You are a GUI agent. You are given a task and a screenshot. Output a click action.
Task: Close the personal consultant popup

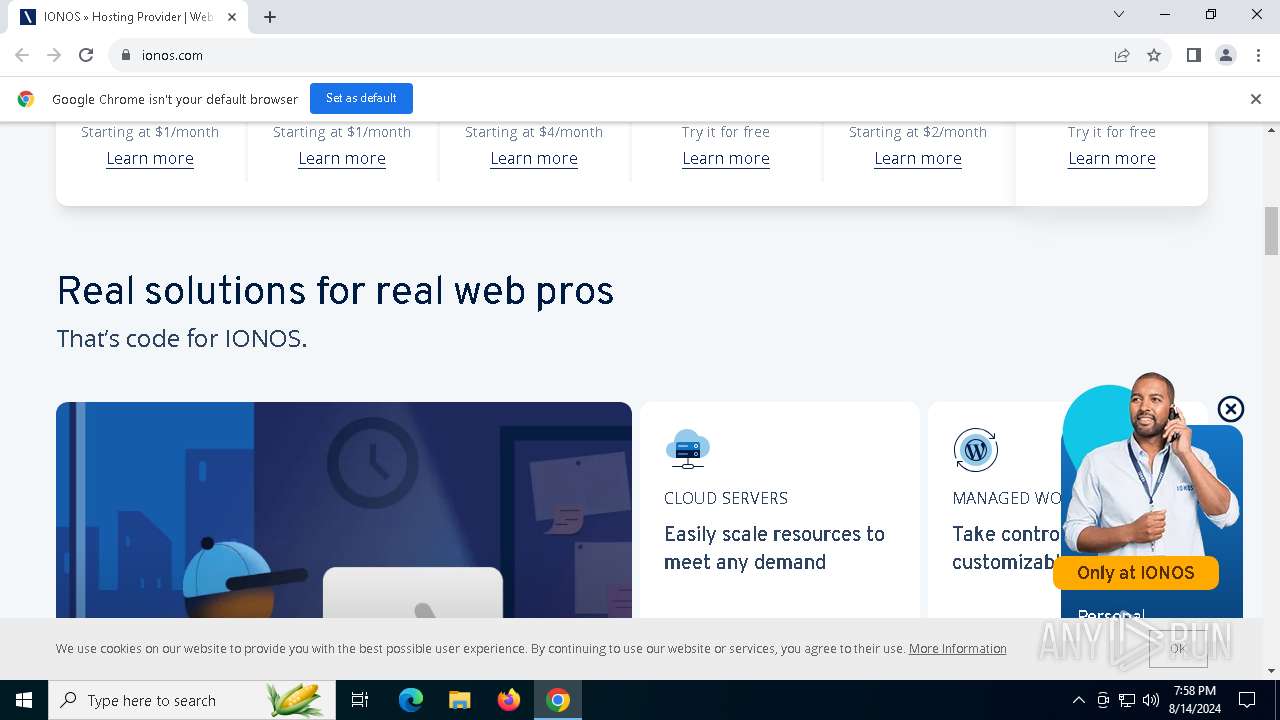tap(1231, 409)
